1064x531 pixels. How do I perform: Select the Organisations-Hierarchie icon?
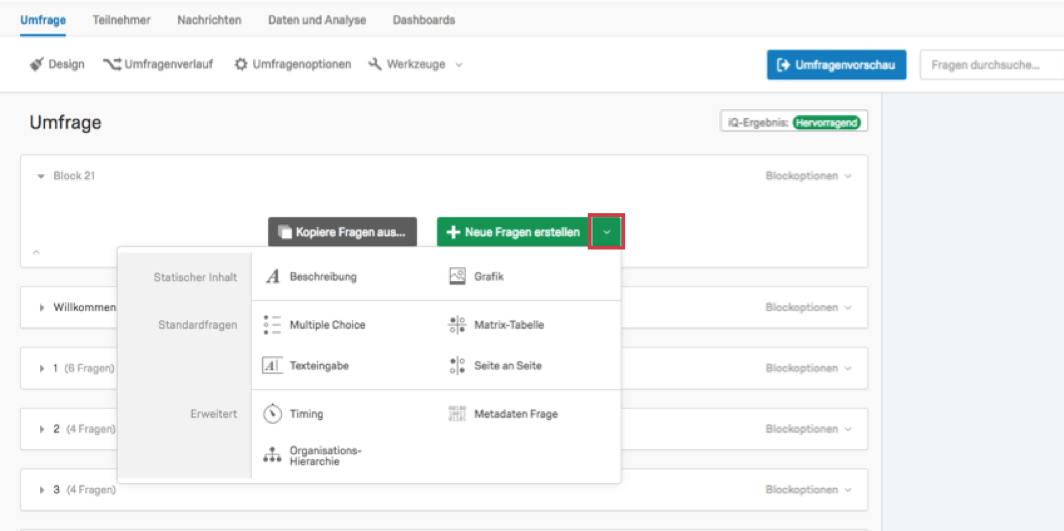pyautogui.click(x=272, y=456)
